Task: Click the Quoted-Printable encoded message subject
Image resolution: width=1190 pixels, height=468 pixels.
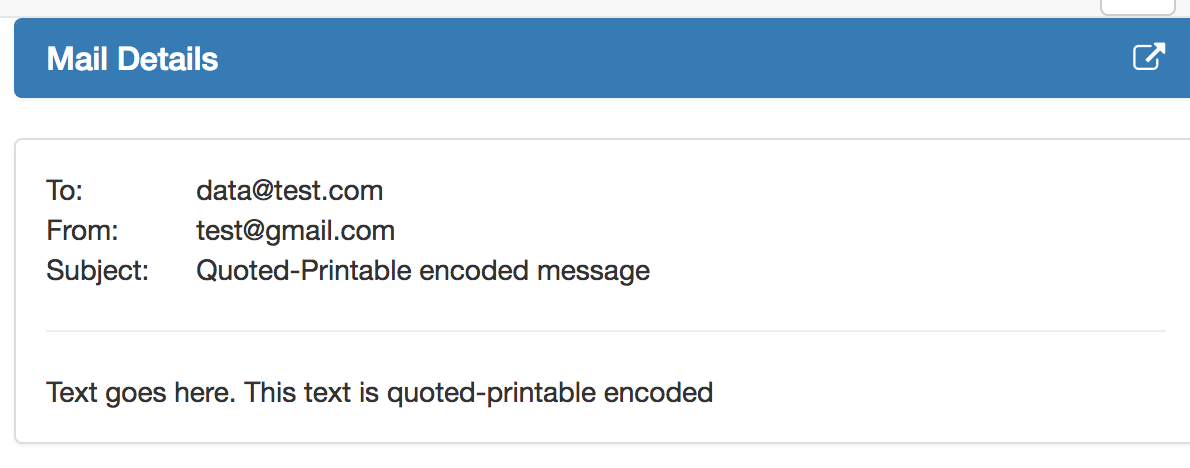Action: pos(423,271)
